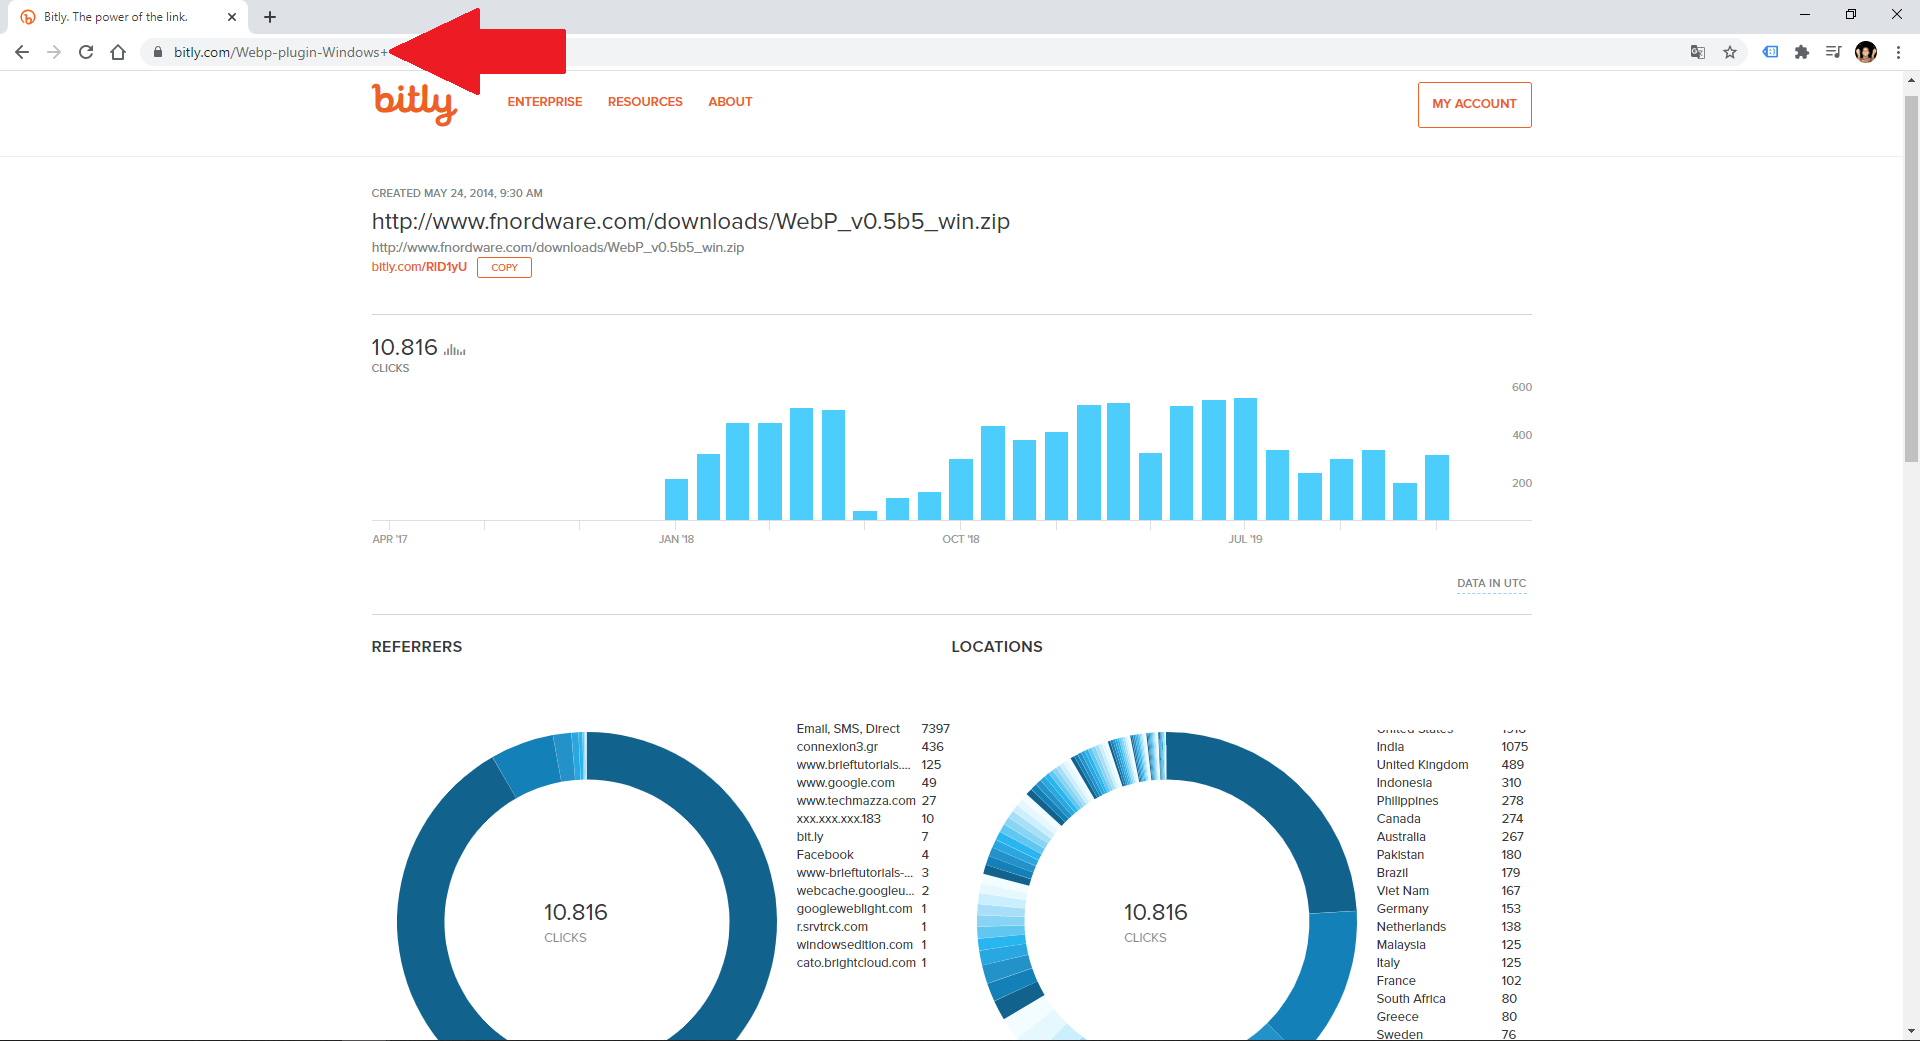
Task: Click the My Account button
Action: click(x=1474, y=104)
